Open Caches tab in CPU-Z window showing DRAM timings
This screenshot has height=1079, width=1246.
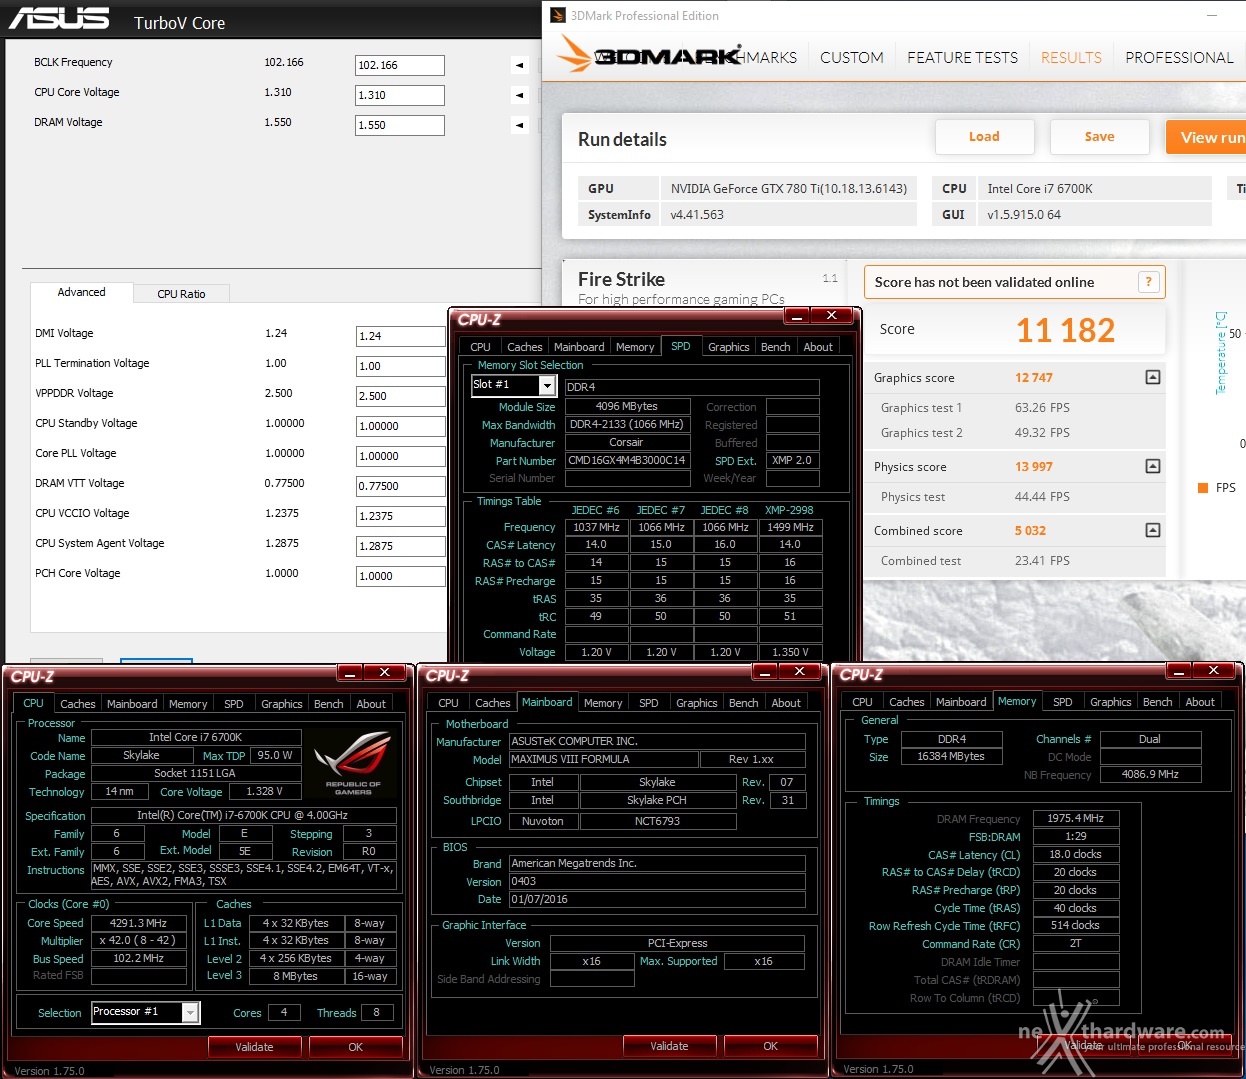click(906, 702)
